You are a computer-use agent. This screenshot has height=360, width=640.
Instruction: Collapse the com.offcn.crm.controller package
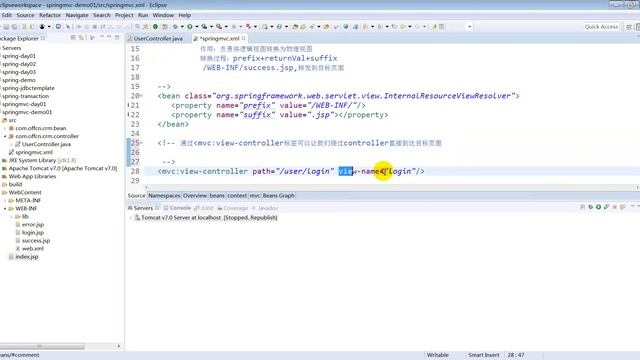5,136
